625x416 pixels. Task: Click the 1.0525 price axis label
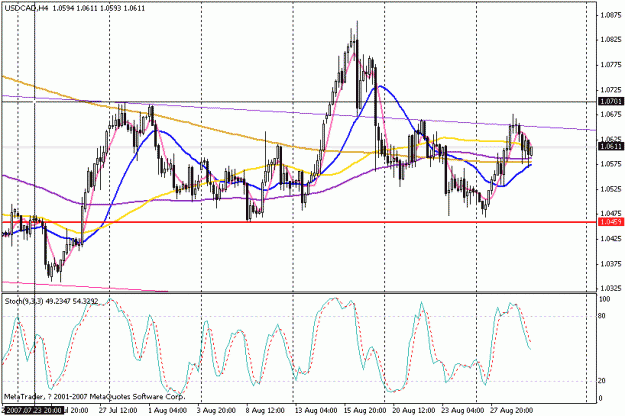(611, 189)
